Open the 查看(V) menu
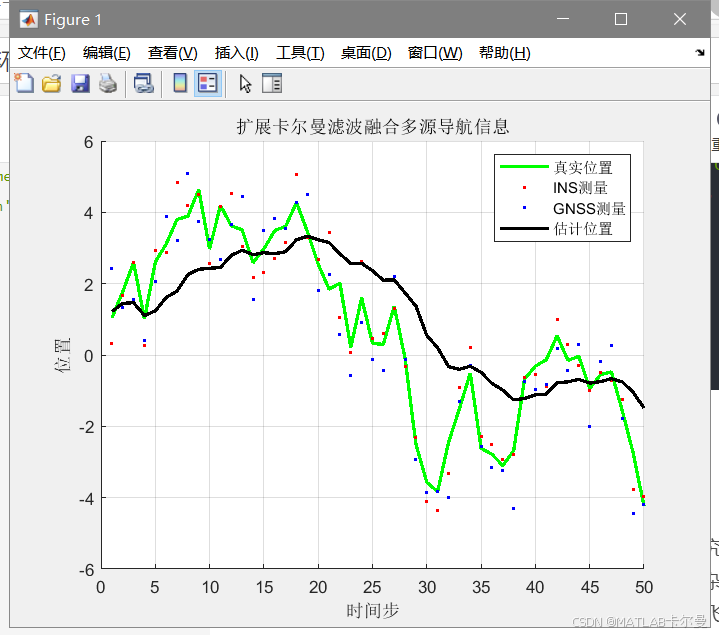Image resolution: width=719 pixels, height=635 pixels. 172,53
